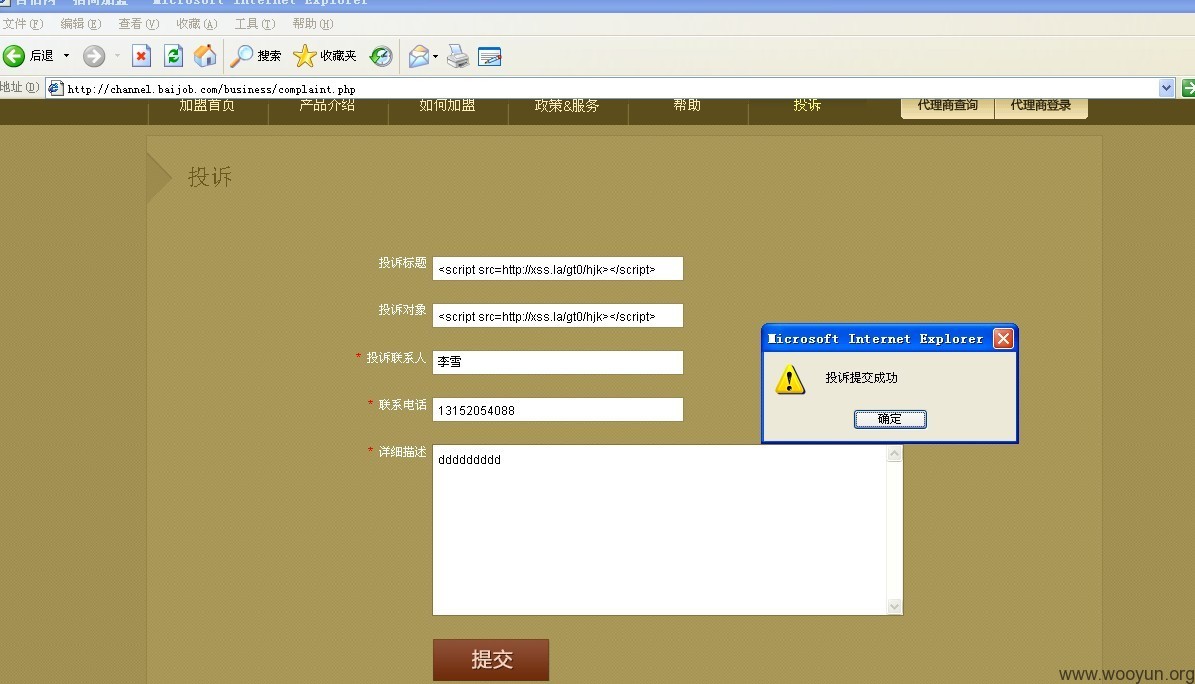Click the 代理商查询 tab button
Viewport: 1195px width, 684px height.
click(947, 107)
